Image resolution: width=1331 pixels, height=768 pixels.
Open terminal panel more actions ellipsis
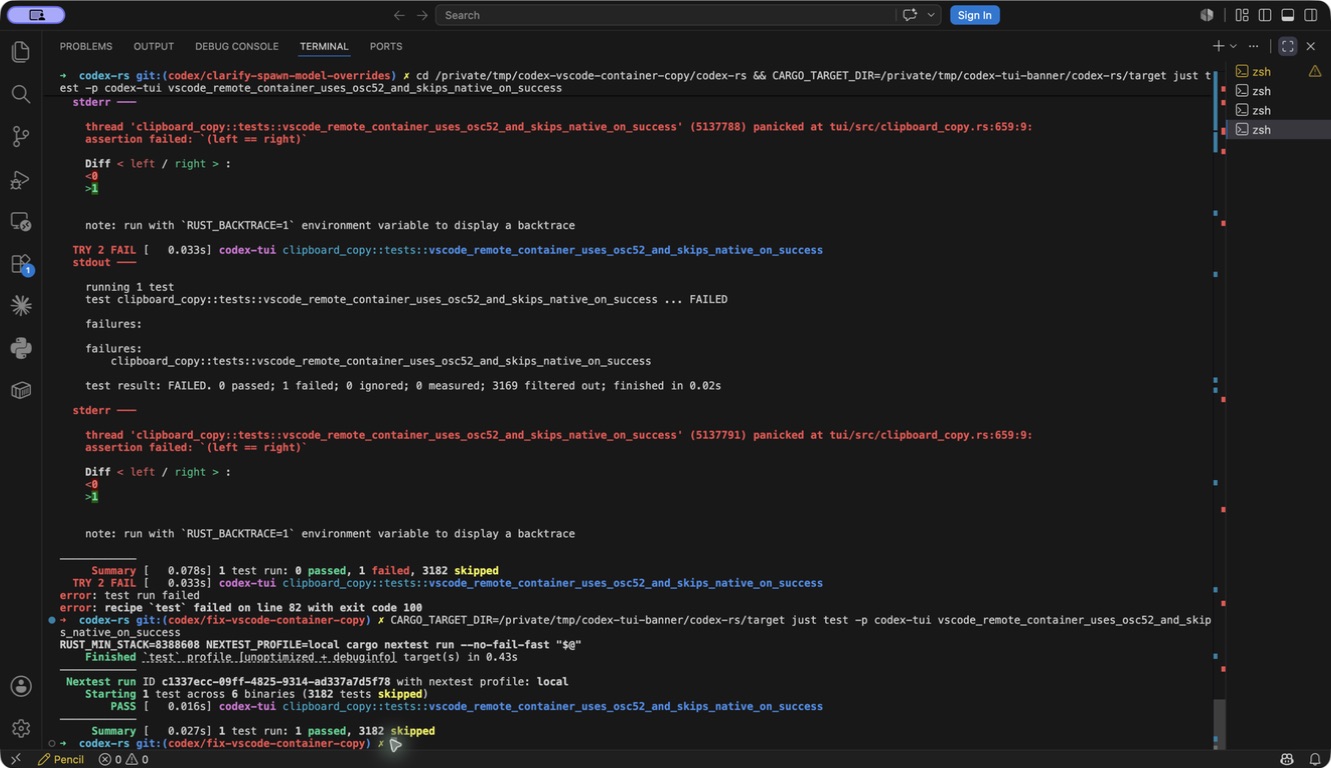1253,46
